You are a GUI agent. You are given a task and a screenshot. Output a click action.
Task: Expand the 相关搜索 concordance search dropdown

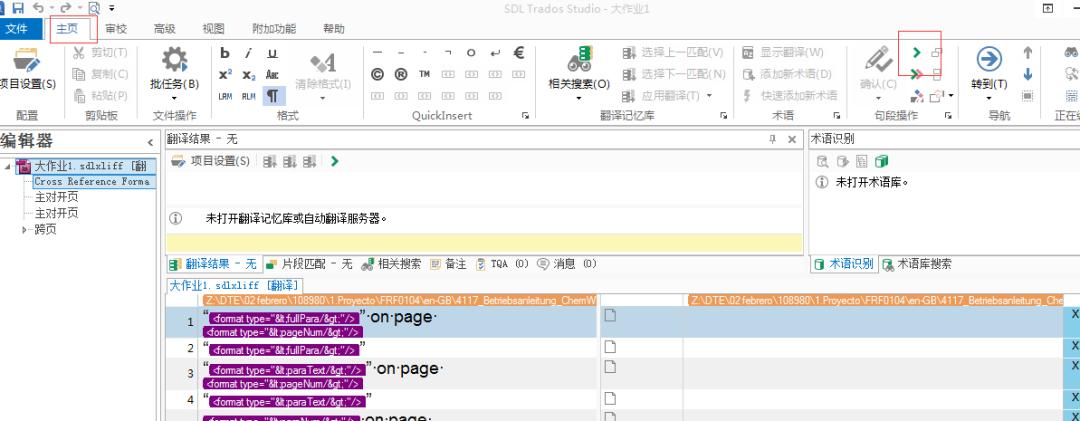pos(579,98)
